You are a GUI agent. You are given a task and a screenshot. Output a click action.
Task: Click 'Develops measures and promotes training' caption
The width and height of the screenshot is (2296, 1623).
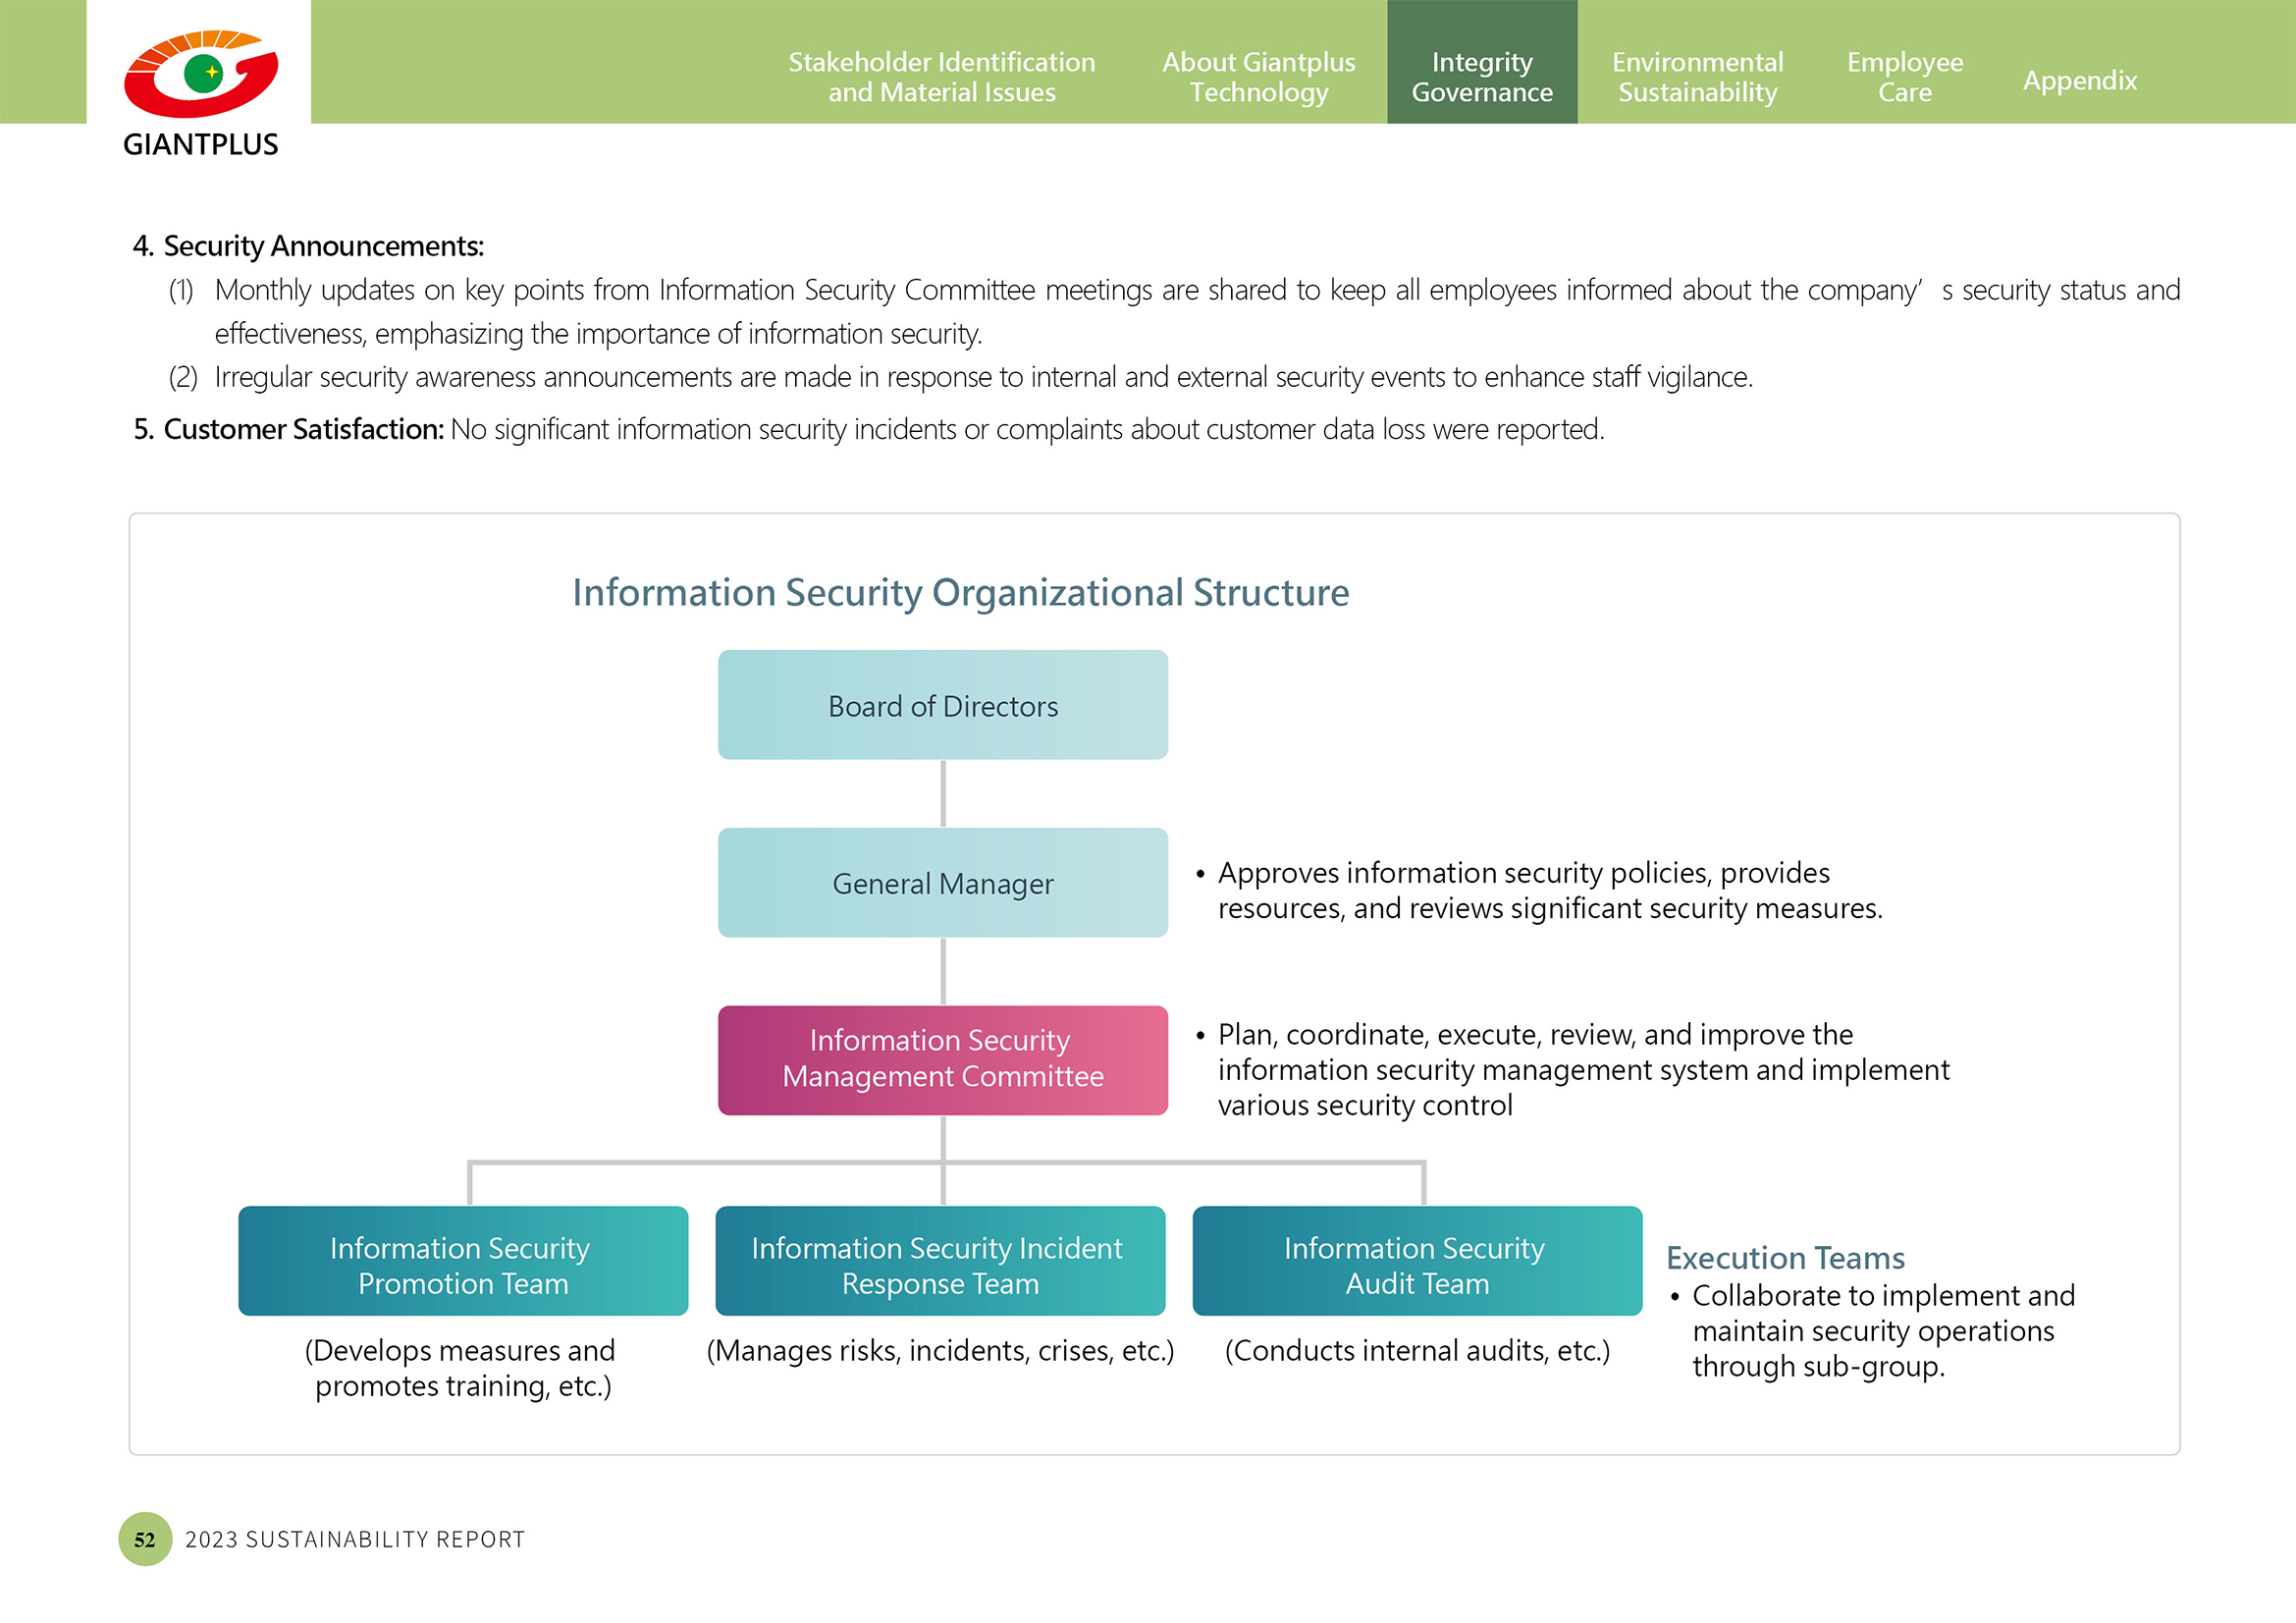[x=461, y=1368]
